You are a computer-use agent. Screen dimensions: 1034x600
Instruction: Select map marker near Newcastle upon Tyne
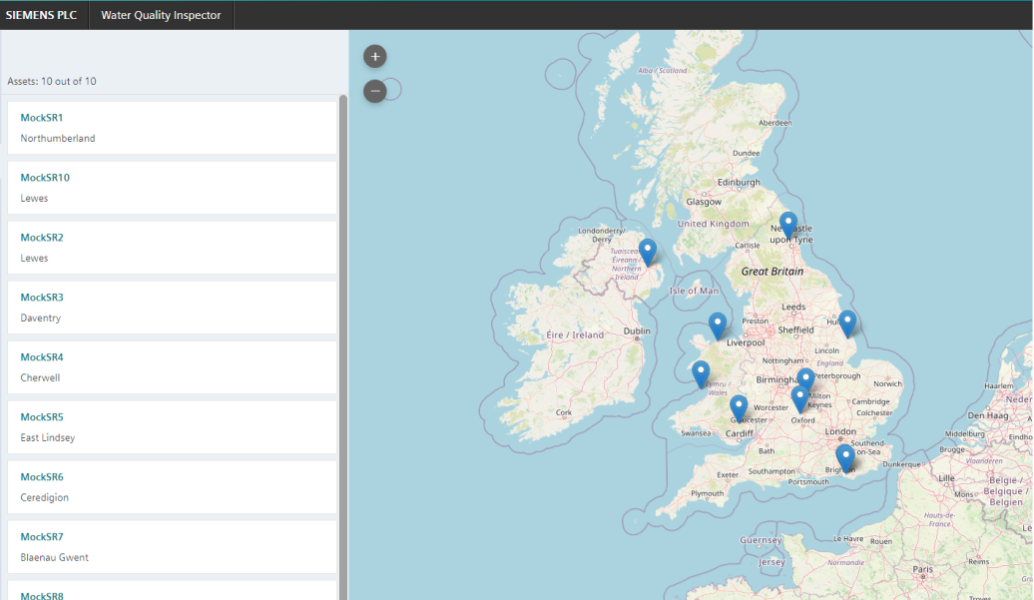pos(788,224)
